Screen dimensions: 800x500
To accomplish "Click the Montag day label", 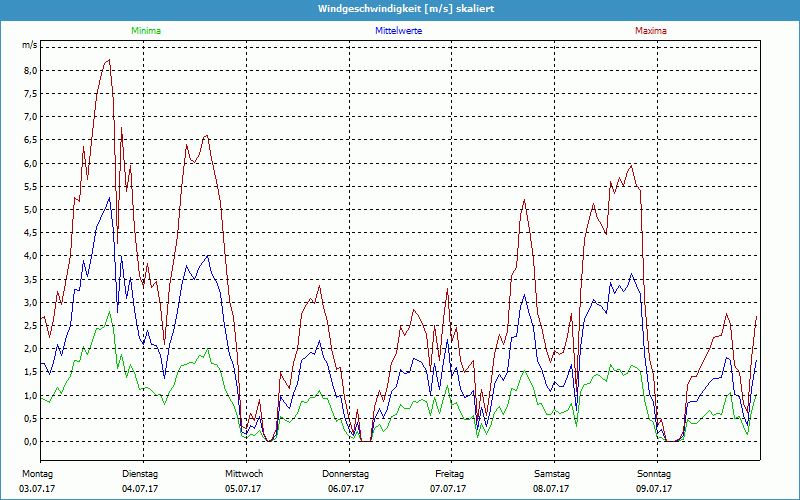I will click(x=37, y=474).
